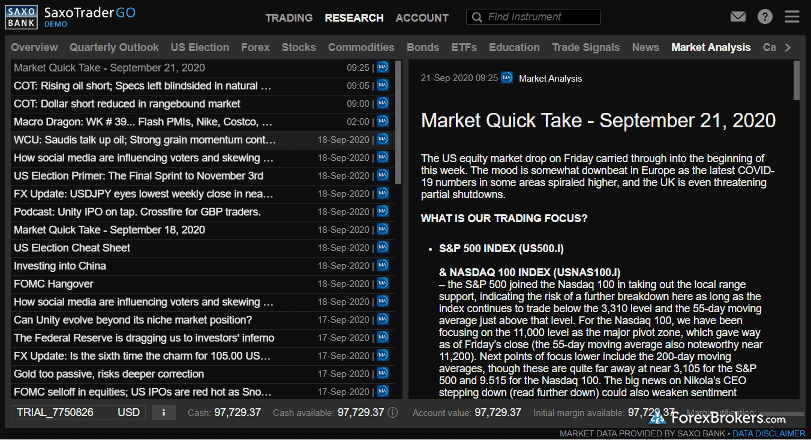
Task: Expand more research tabs with right chevron
Action: [788, 48]
